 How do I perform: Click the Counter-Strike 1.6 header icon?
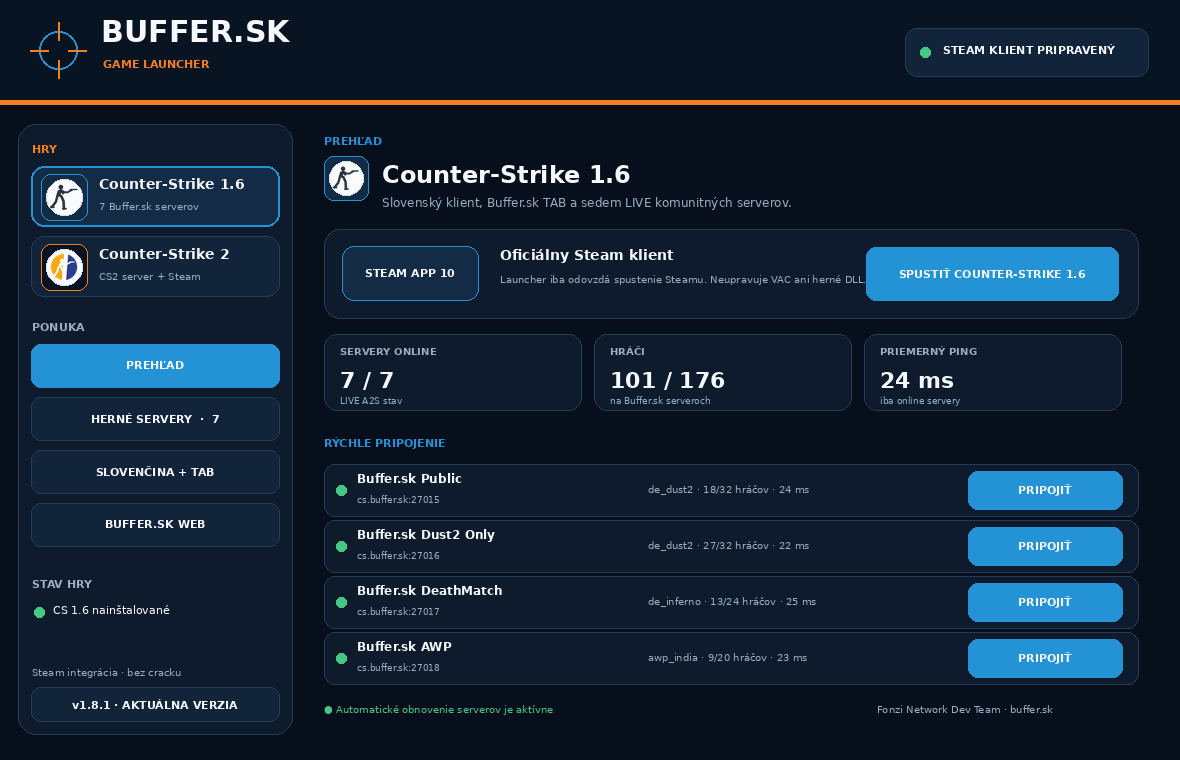[x=346, y=178]
